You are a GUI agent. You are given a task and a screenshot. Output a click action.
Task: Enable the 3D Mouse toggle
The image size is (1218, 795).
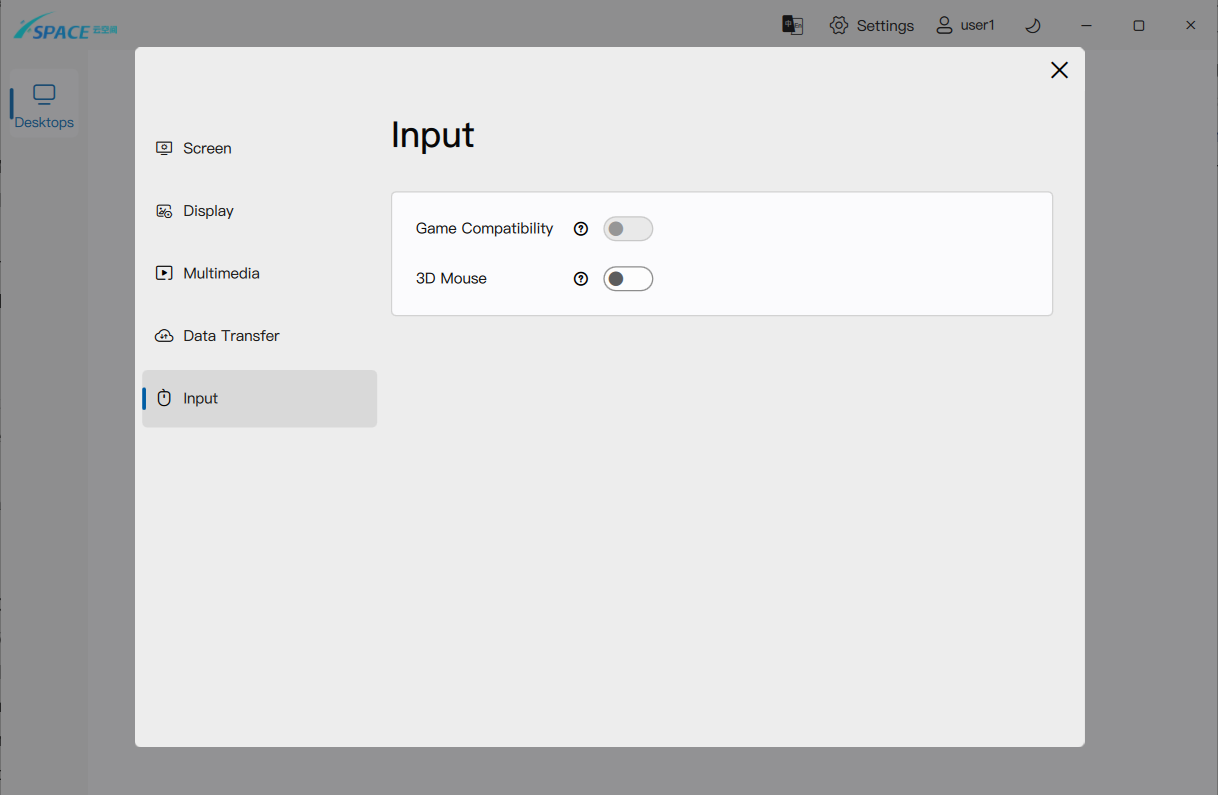pyautogui.click(x=628, y=279)
